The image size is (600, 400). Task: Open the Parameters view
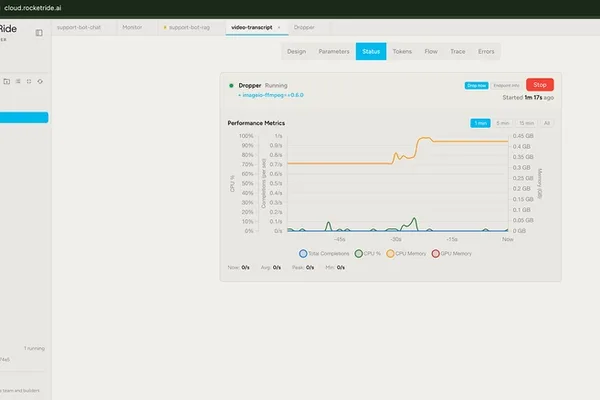[334, 51]
